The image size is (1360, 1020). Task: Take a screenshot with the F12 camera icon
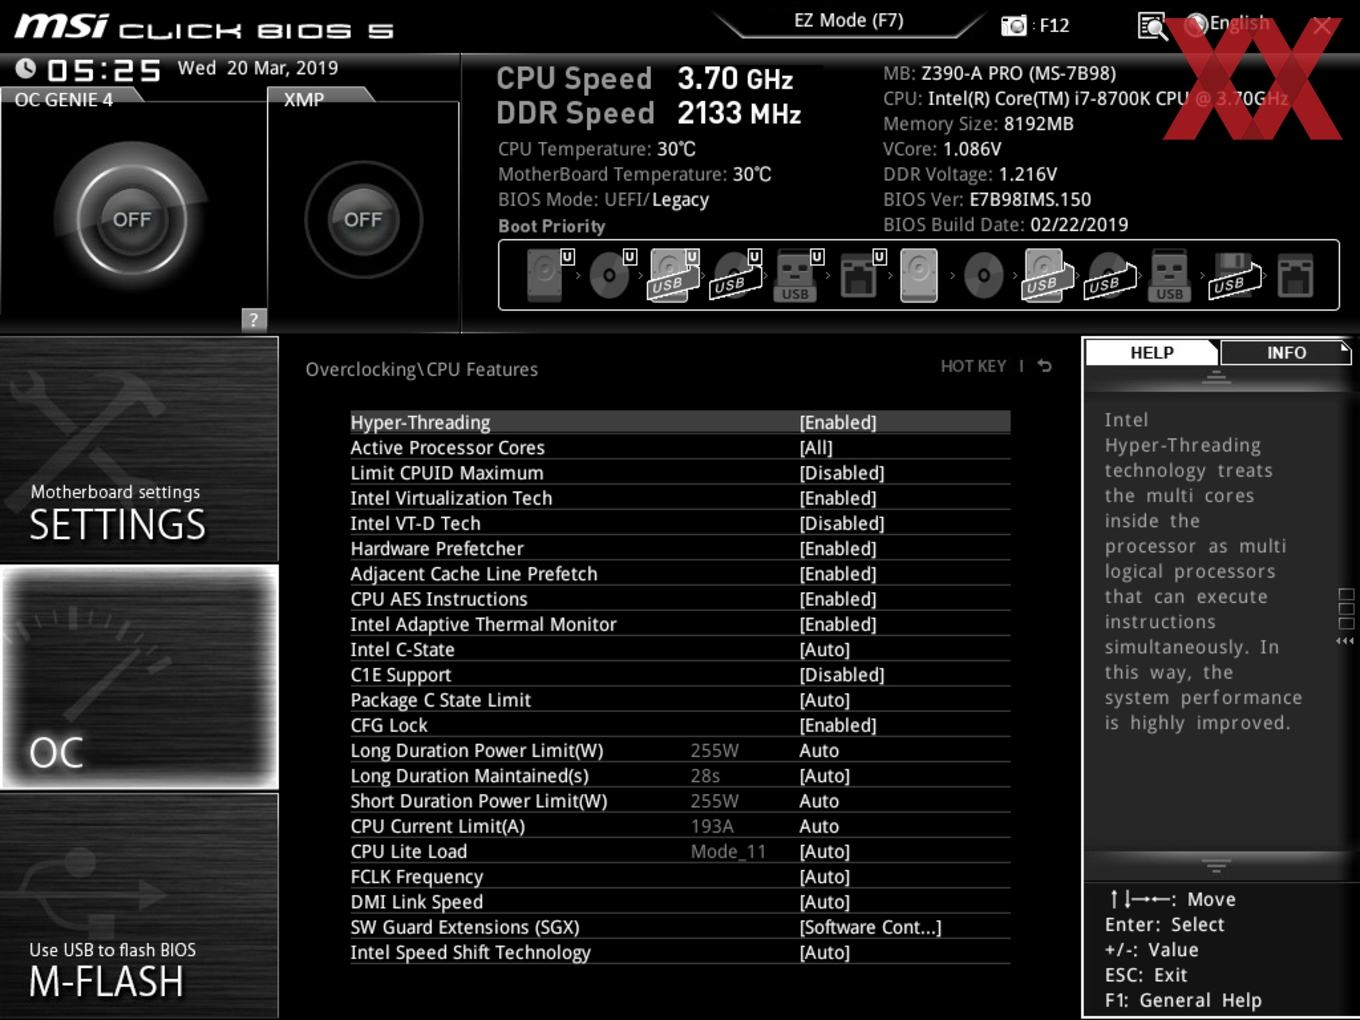pyautogui.click(x=1014, y=25)
